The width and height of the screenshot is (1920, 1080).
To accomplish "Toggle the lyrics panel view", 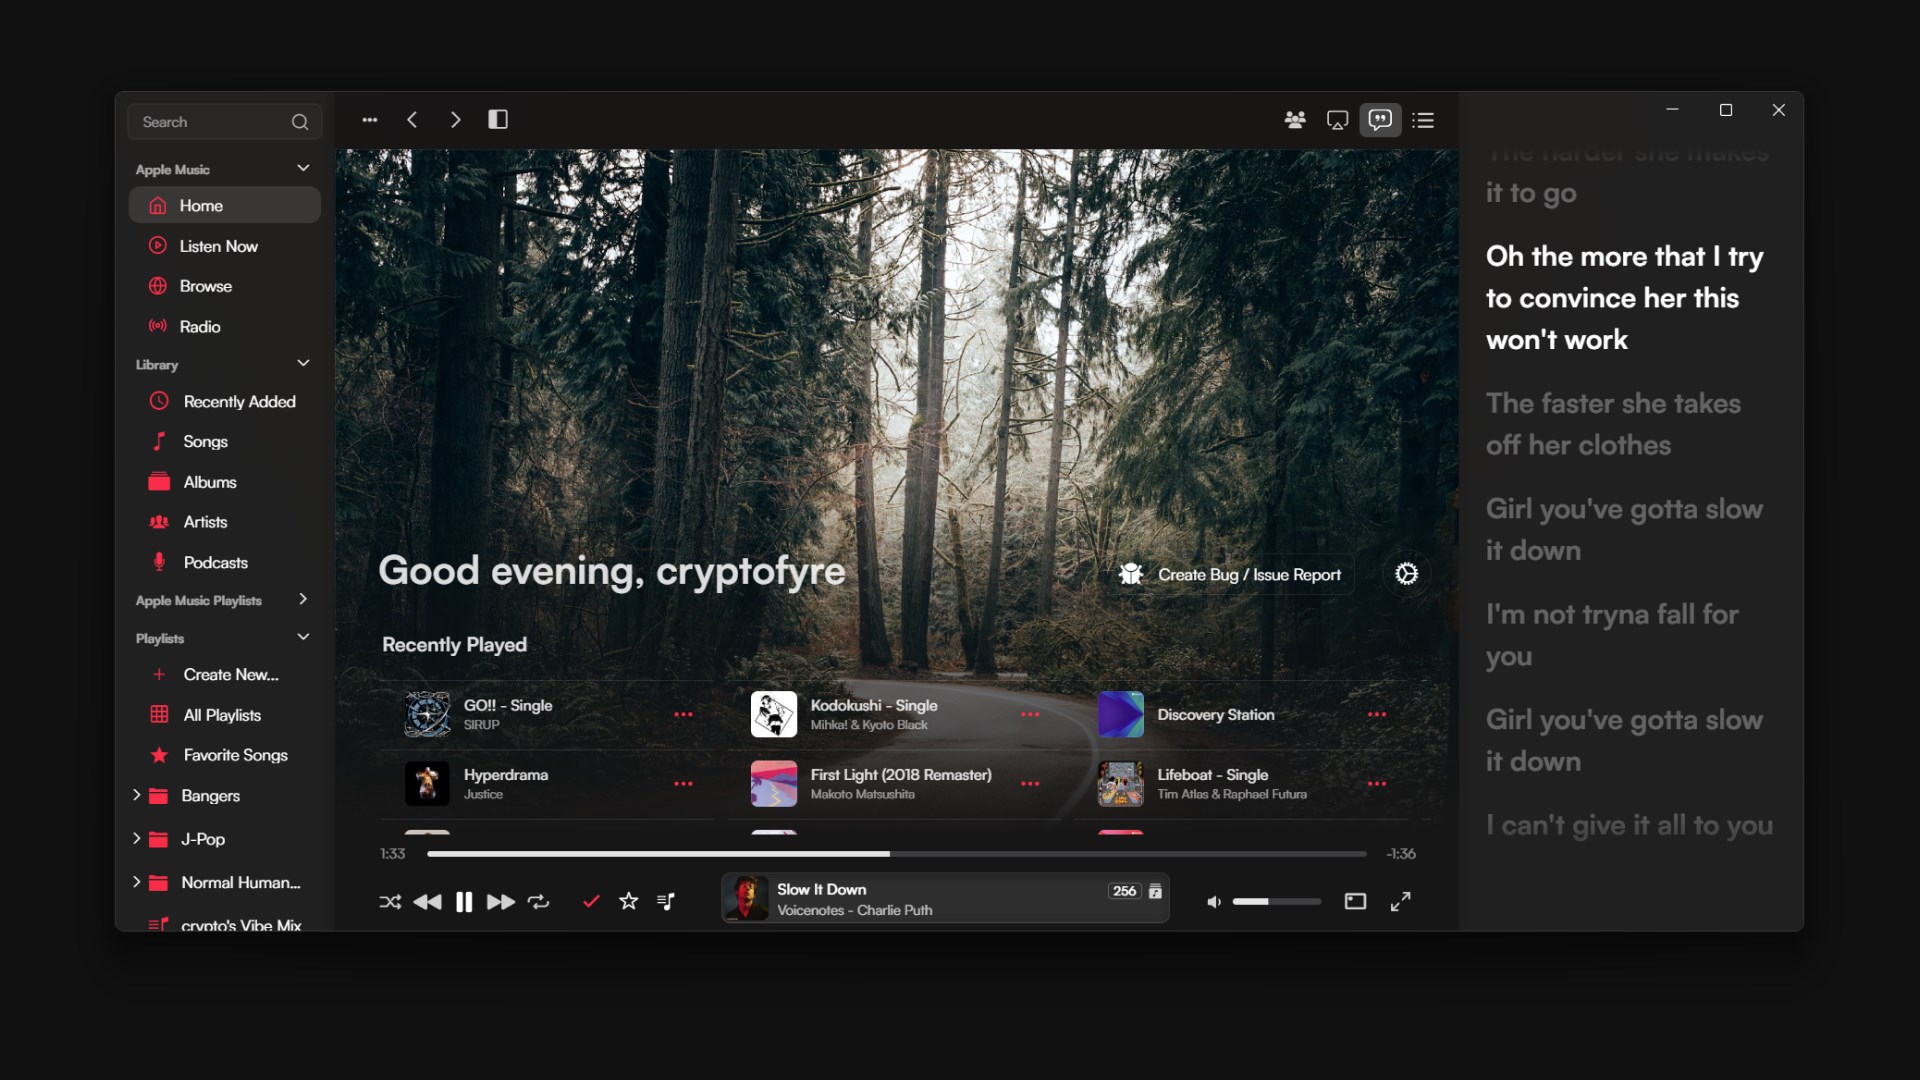I will click(1381, 119).
